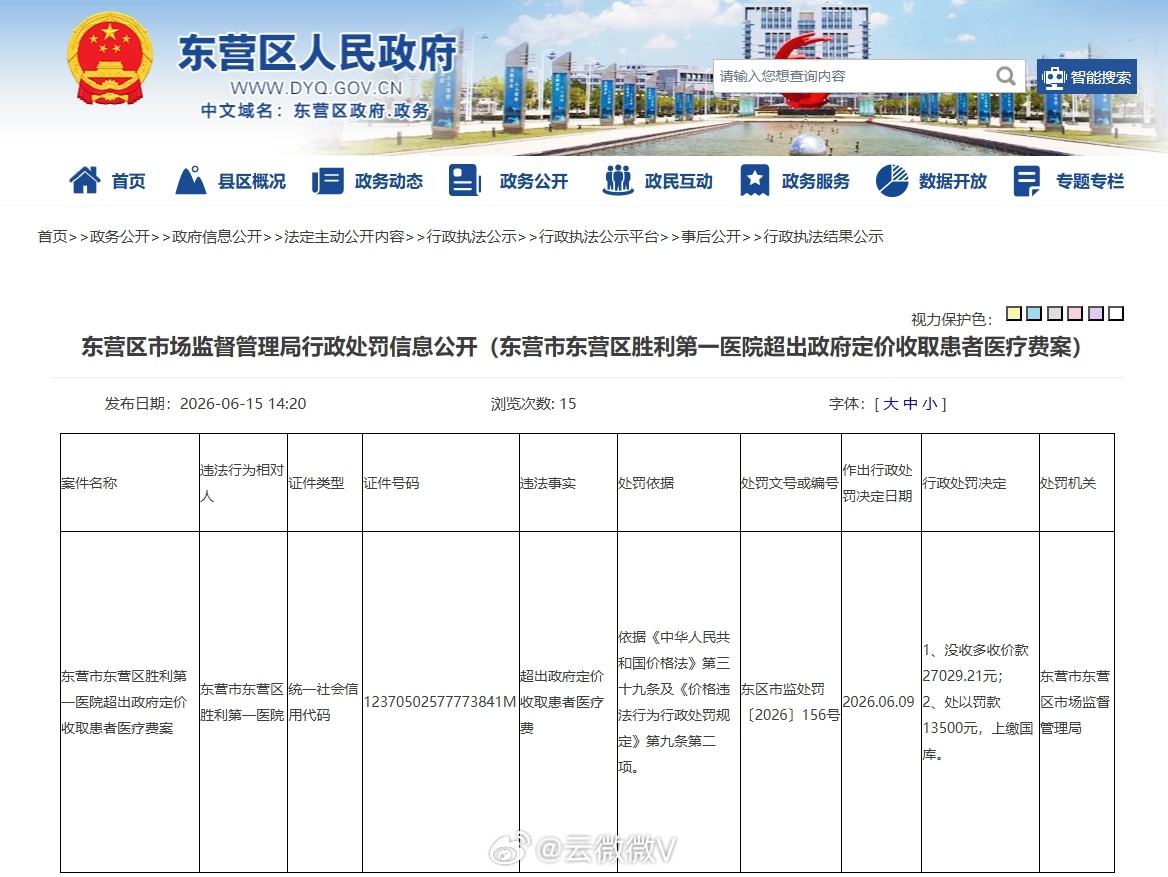Click the 行政处罚决定 column header
Viewport: 1168px width, 877px height.
coord(980,483)
